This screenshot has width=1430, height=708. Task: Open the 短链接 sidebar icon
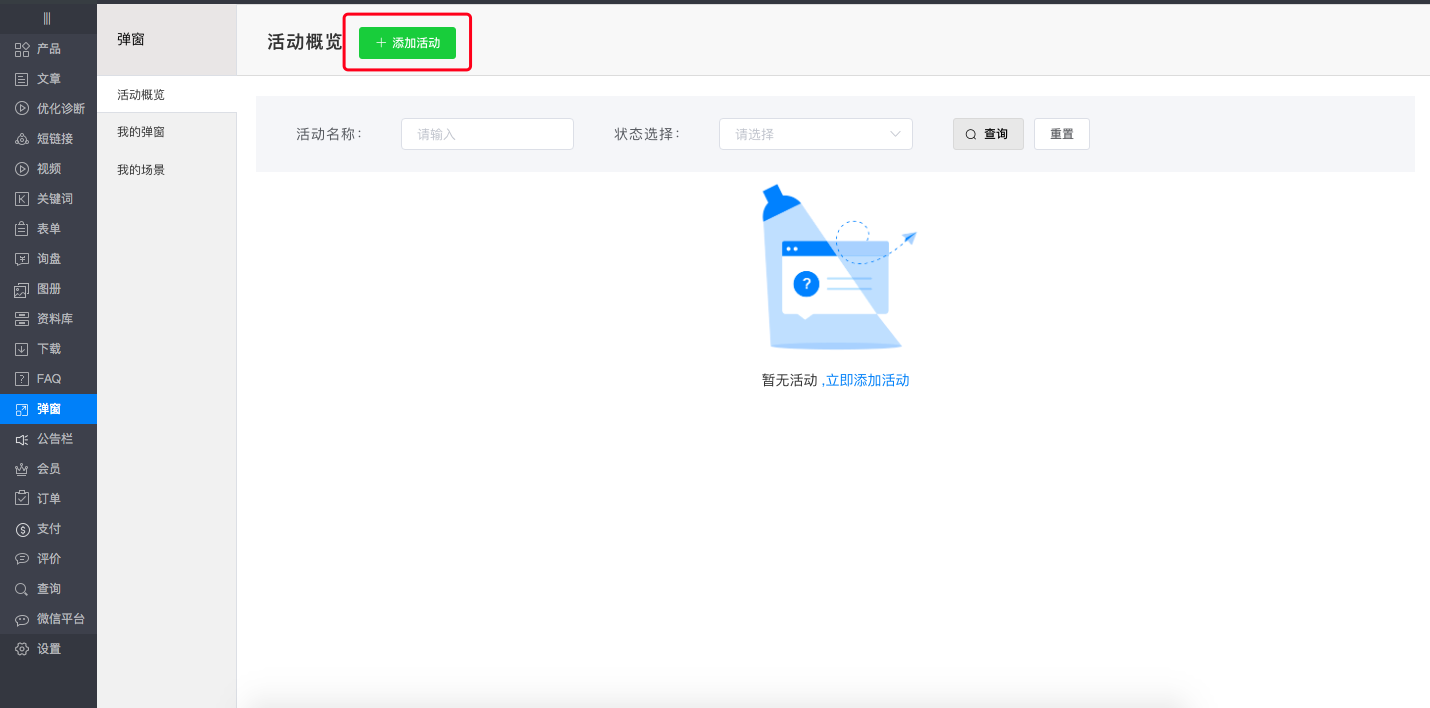click(22, 139)
